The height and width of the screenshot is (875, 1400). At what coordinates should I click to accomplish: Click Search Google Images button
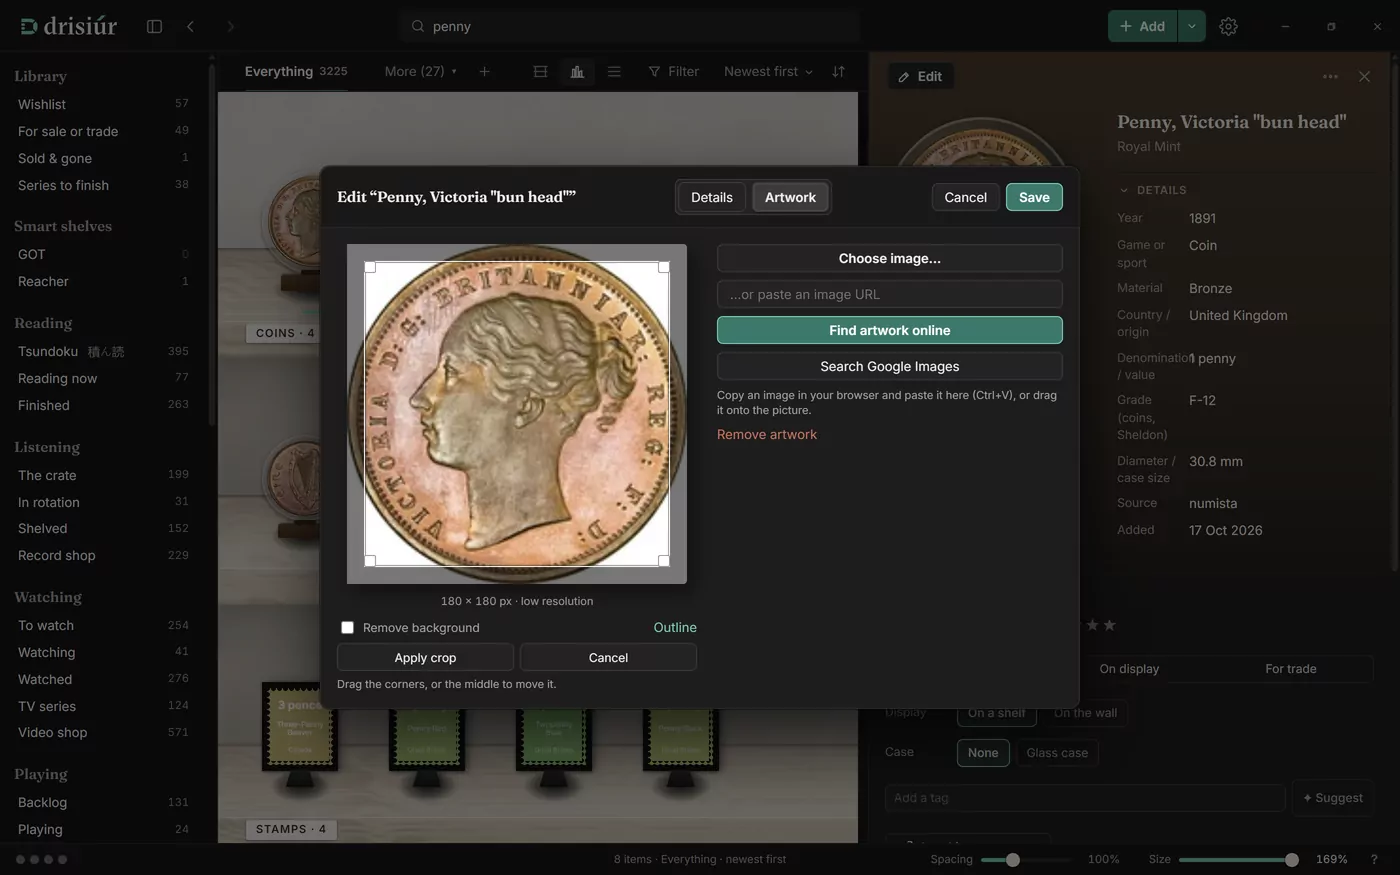click(890, 366)
